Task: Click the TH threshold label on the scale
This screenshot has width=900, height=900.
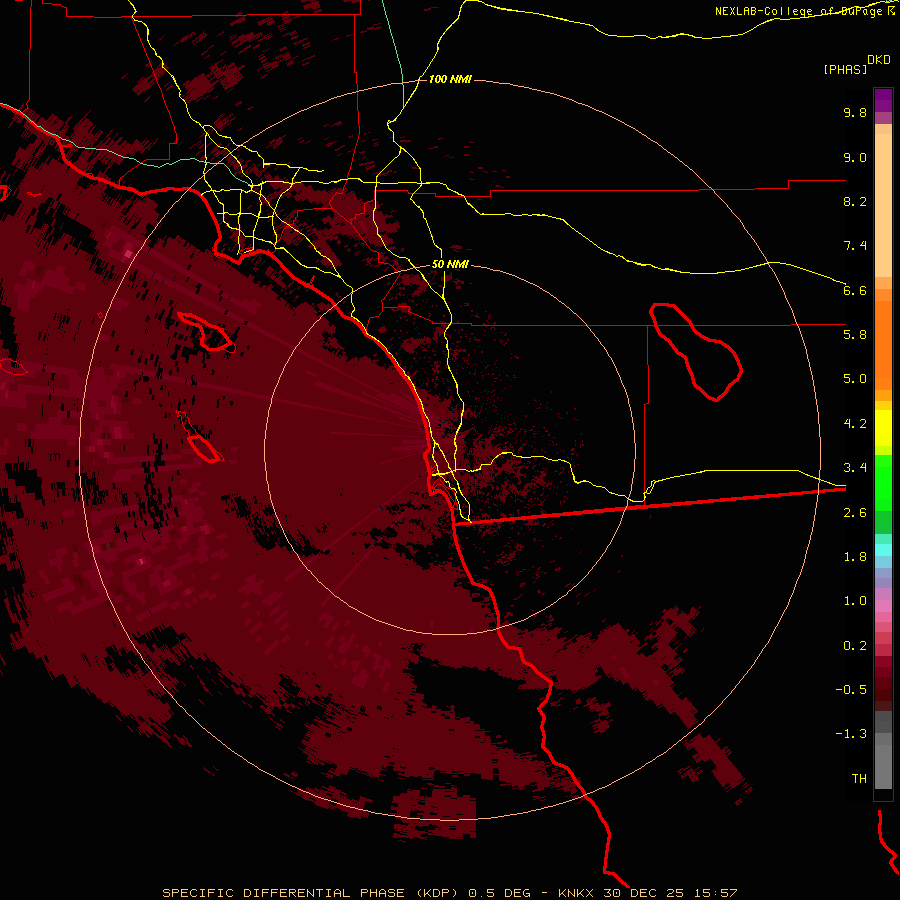Action: coord(859,778)
